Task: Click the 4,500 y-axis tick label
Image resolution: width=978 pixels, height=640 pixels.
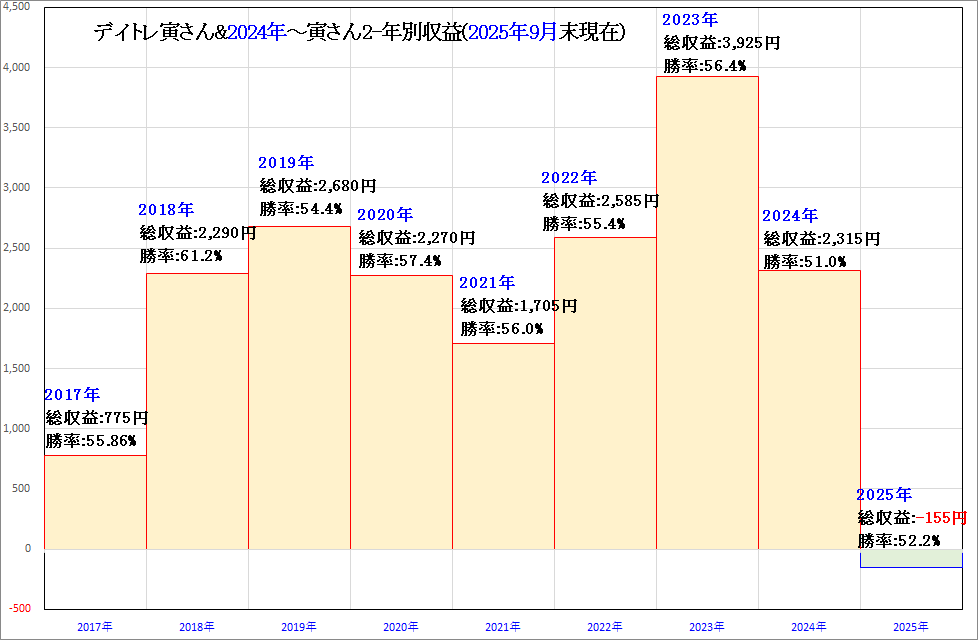Action: 17,6
